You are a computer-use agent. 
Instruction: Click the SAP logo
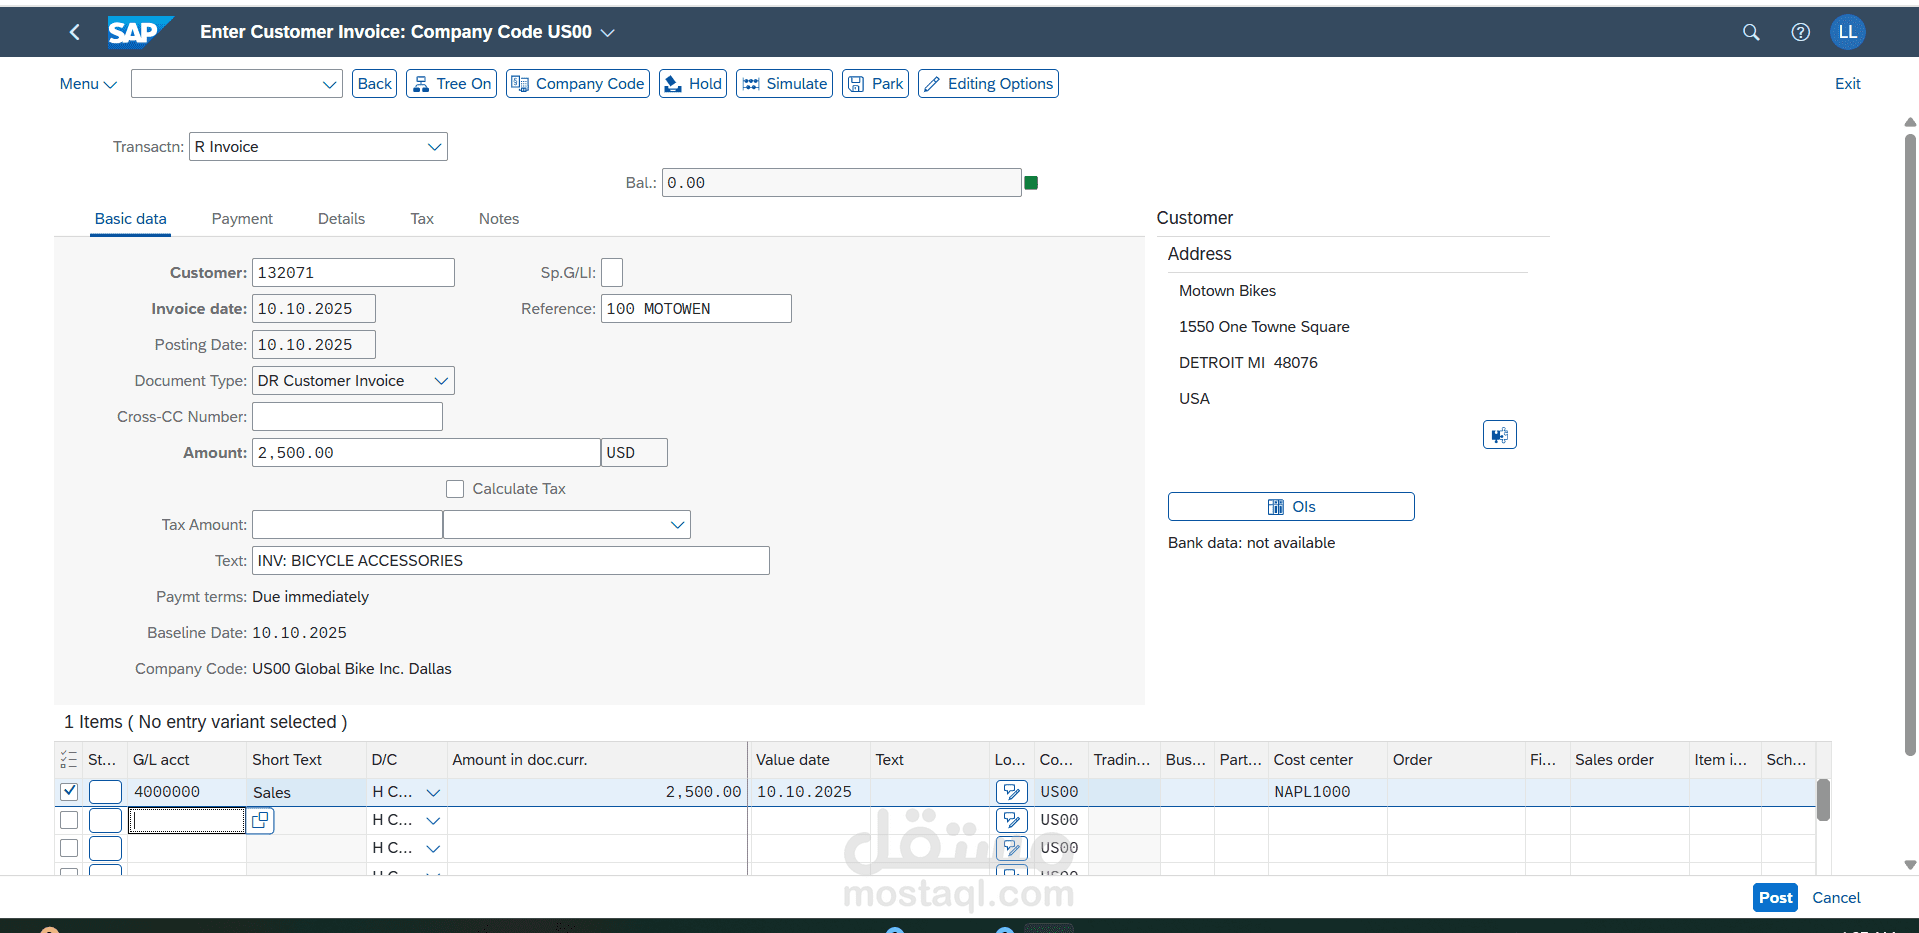click(x=140, y=32)
